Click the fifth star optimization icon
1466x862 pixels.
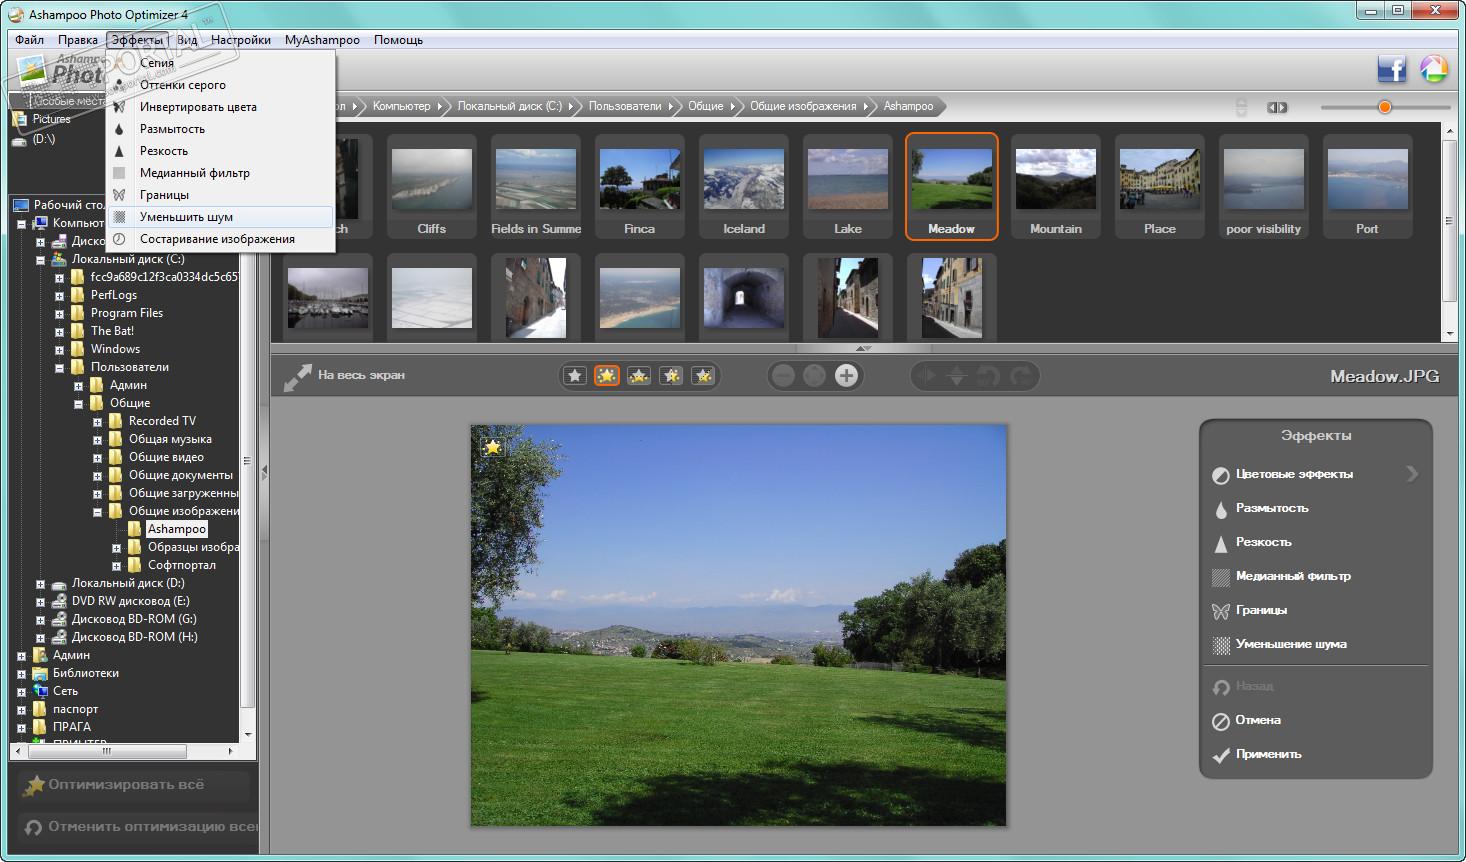pyautogui.click(x=703, y=376)
